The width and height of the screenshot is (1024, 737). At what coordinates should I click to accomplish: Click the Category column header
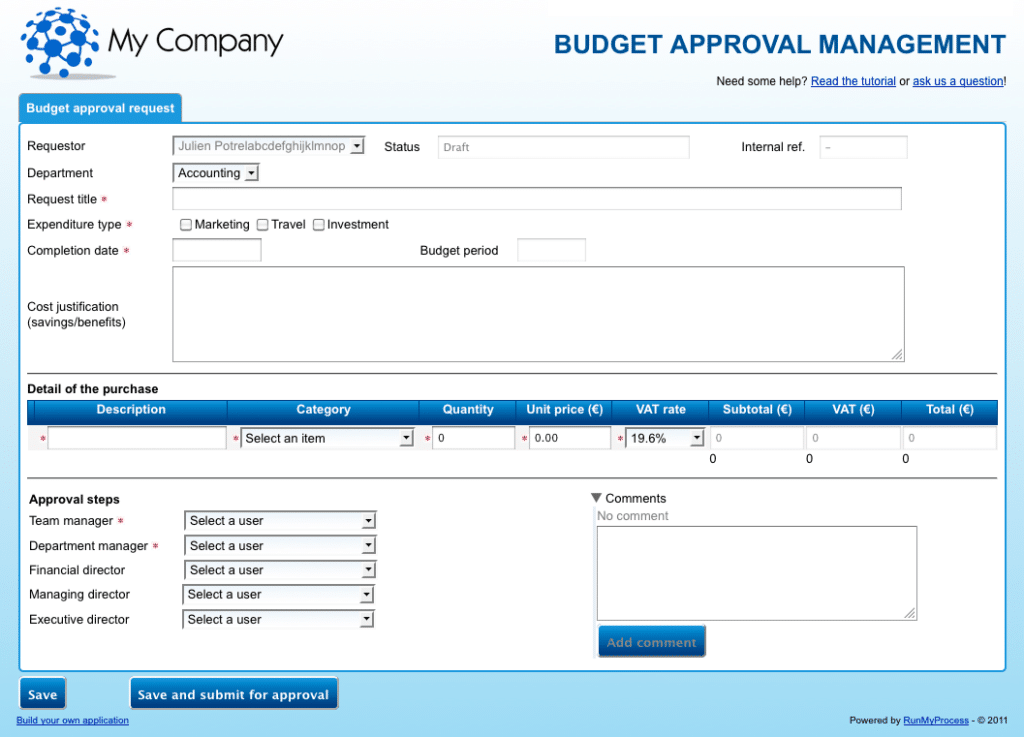(x=323, y=410)
